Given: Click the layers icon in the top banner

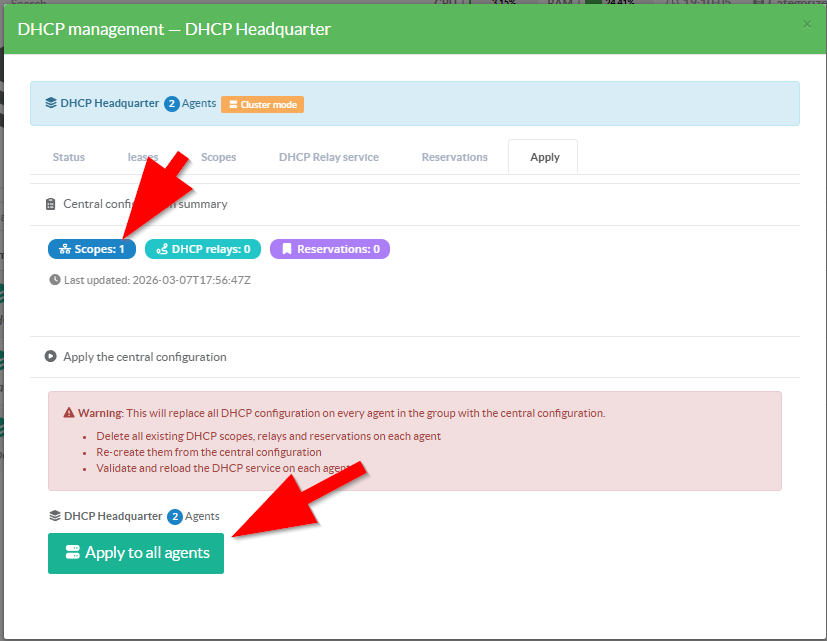Looking at the screenshot, I should (x=51, y=103).
